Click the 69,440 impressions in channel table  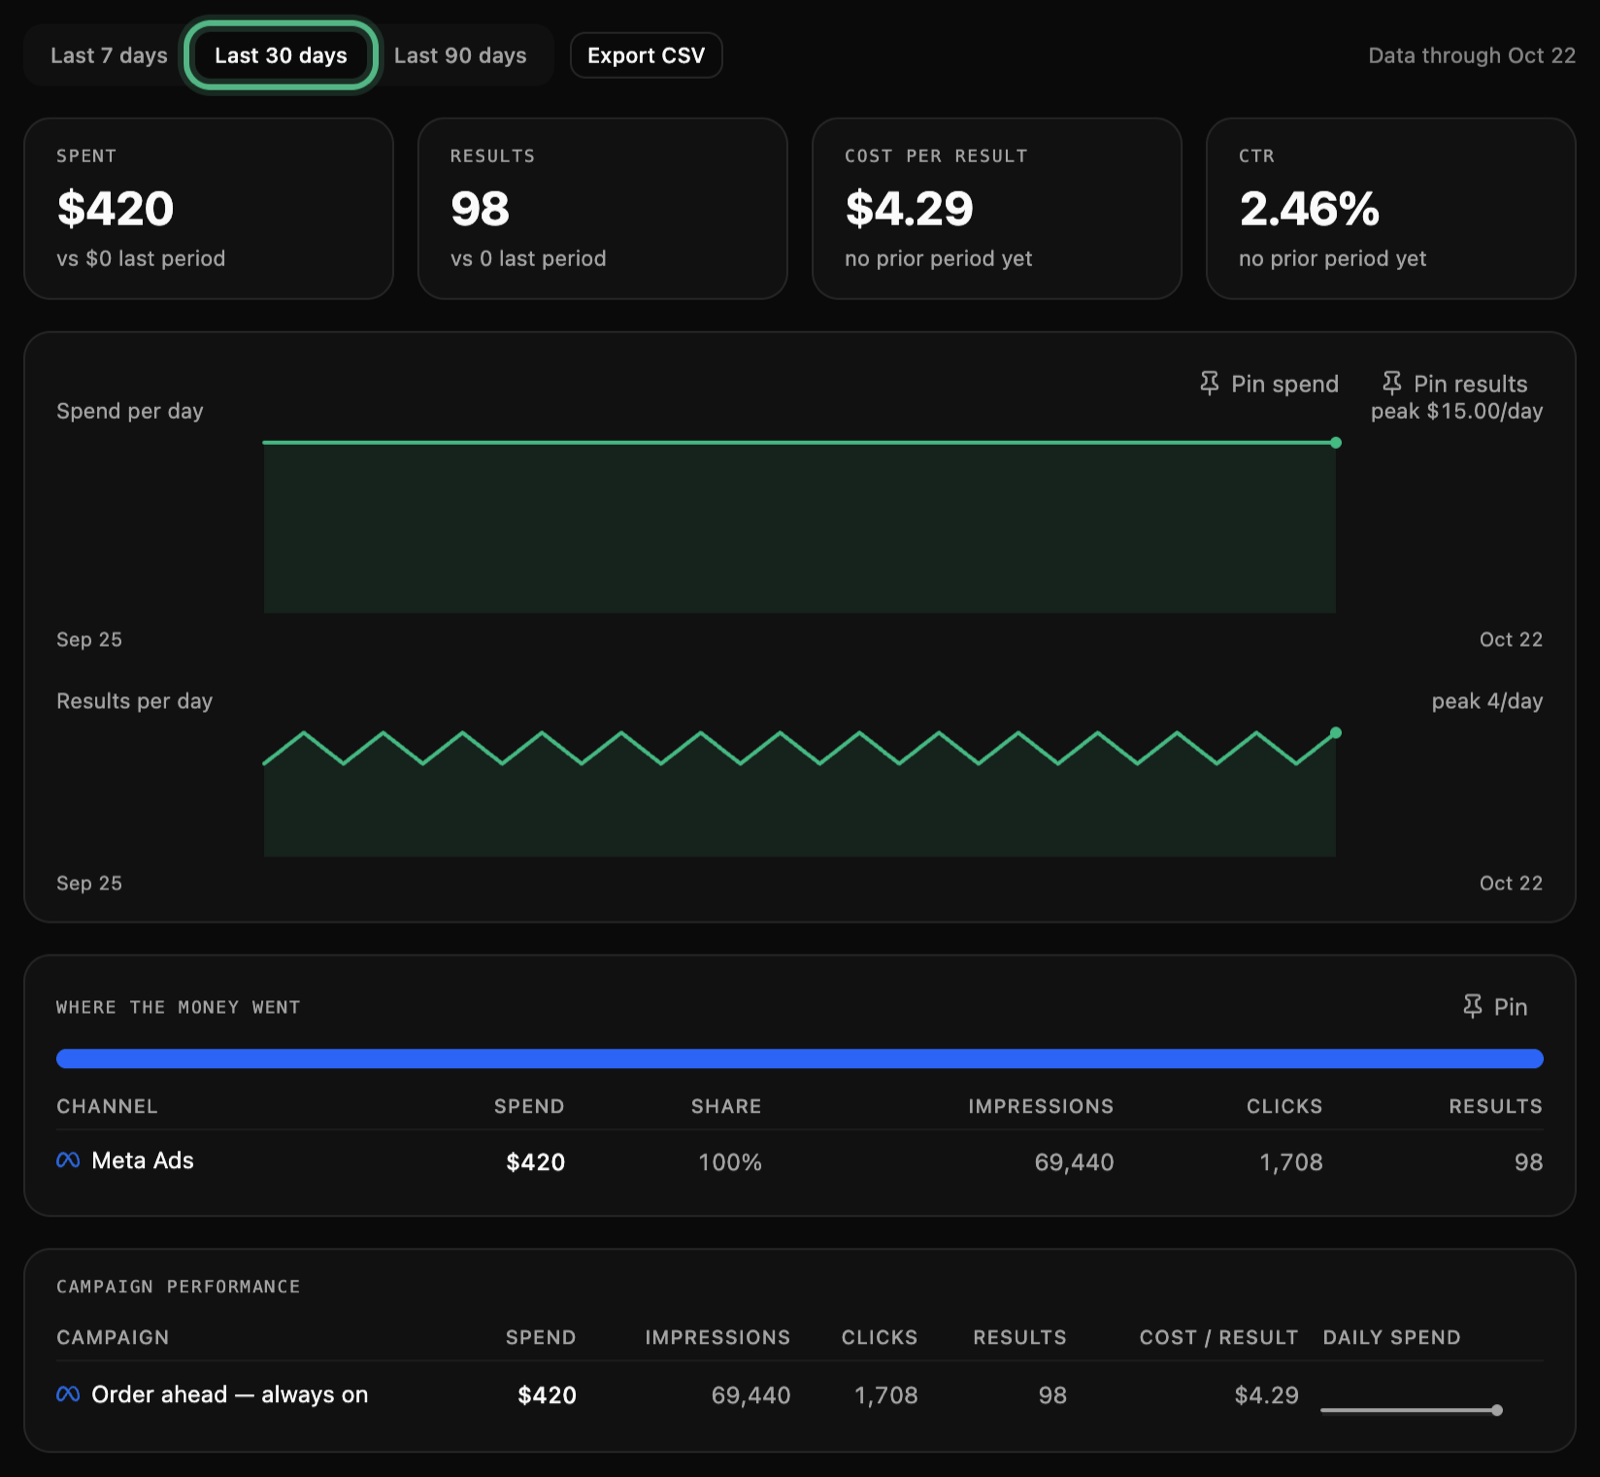(1074, 1162)
